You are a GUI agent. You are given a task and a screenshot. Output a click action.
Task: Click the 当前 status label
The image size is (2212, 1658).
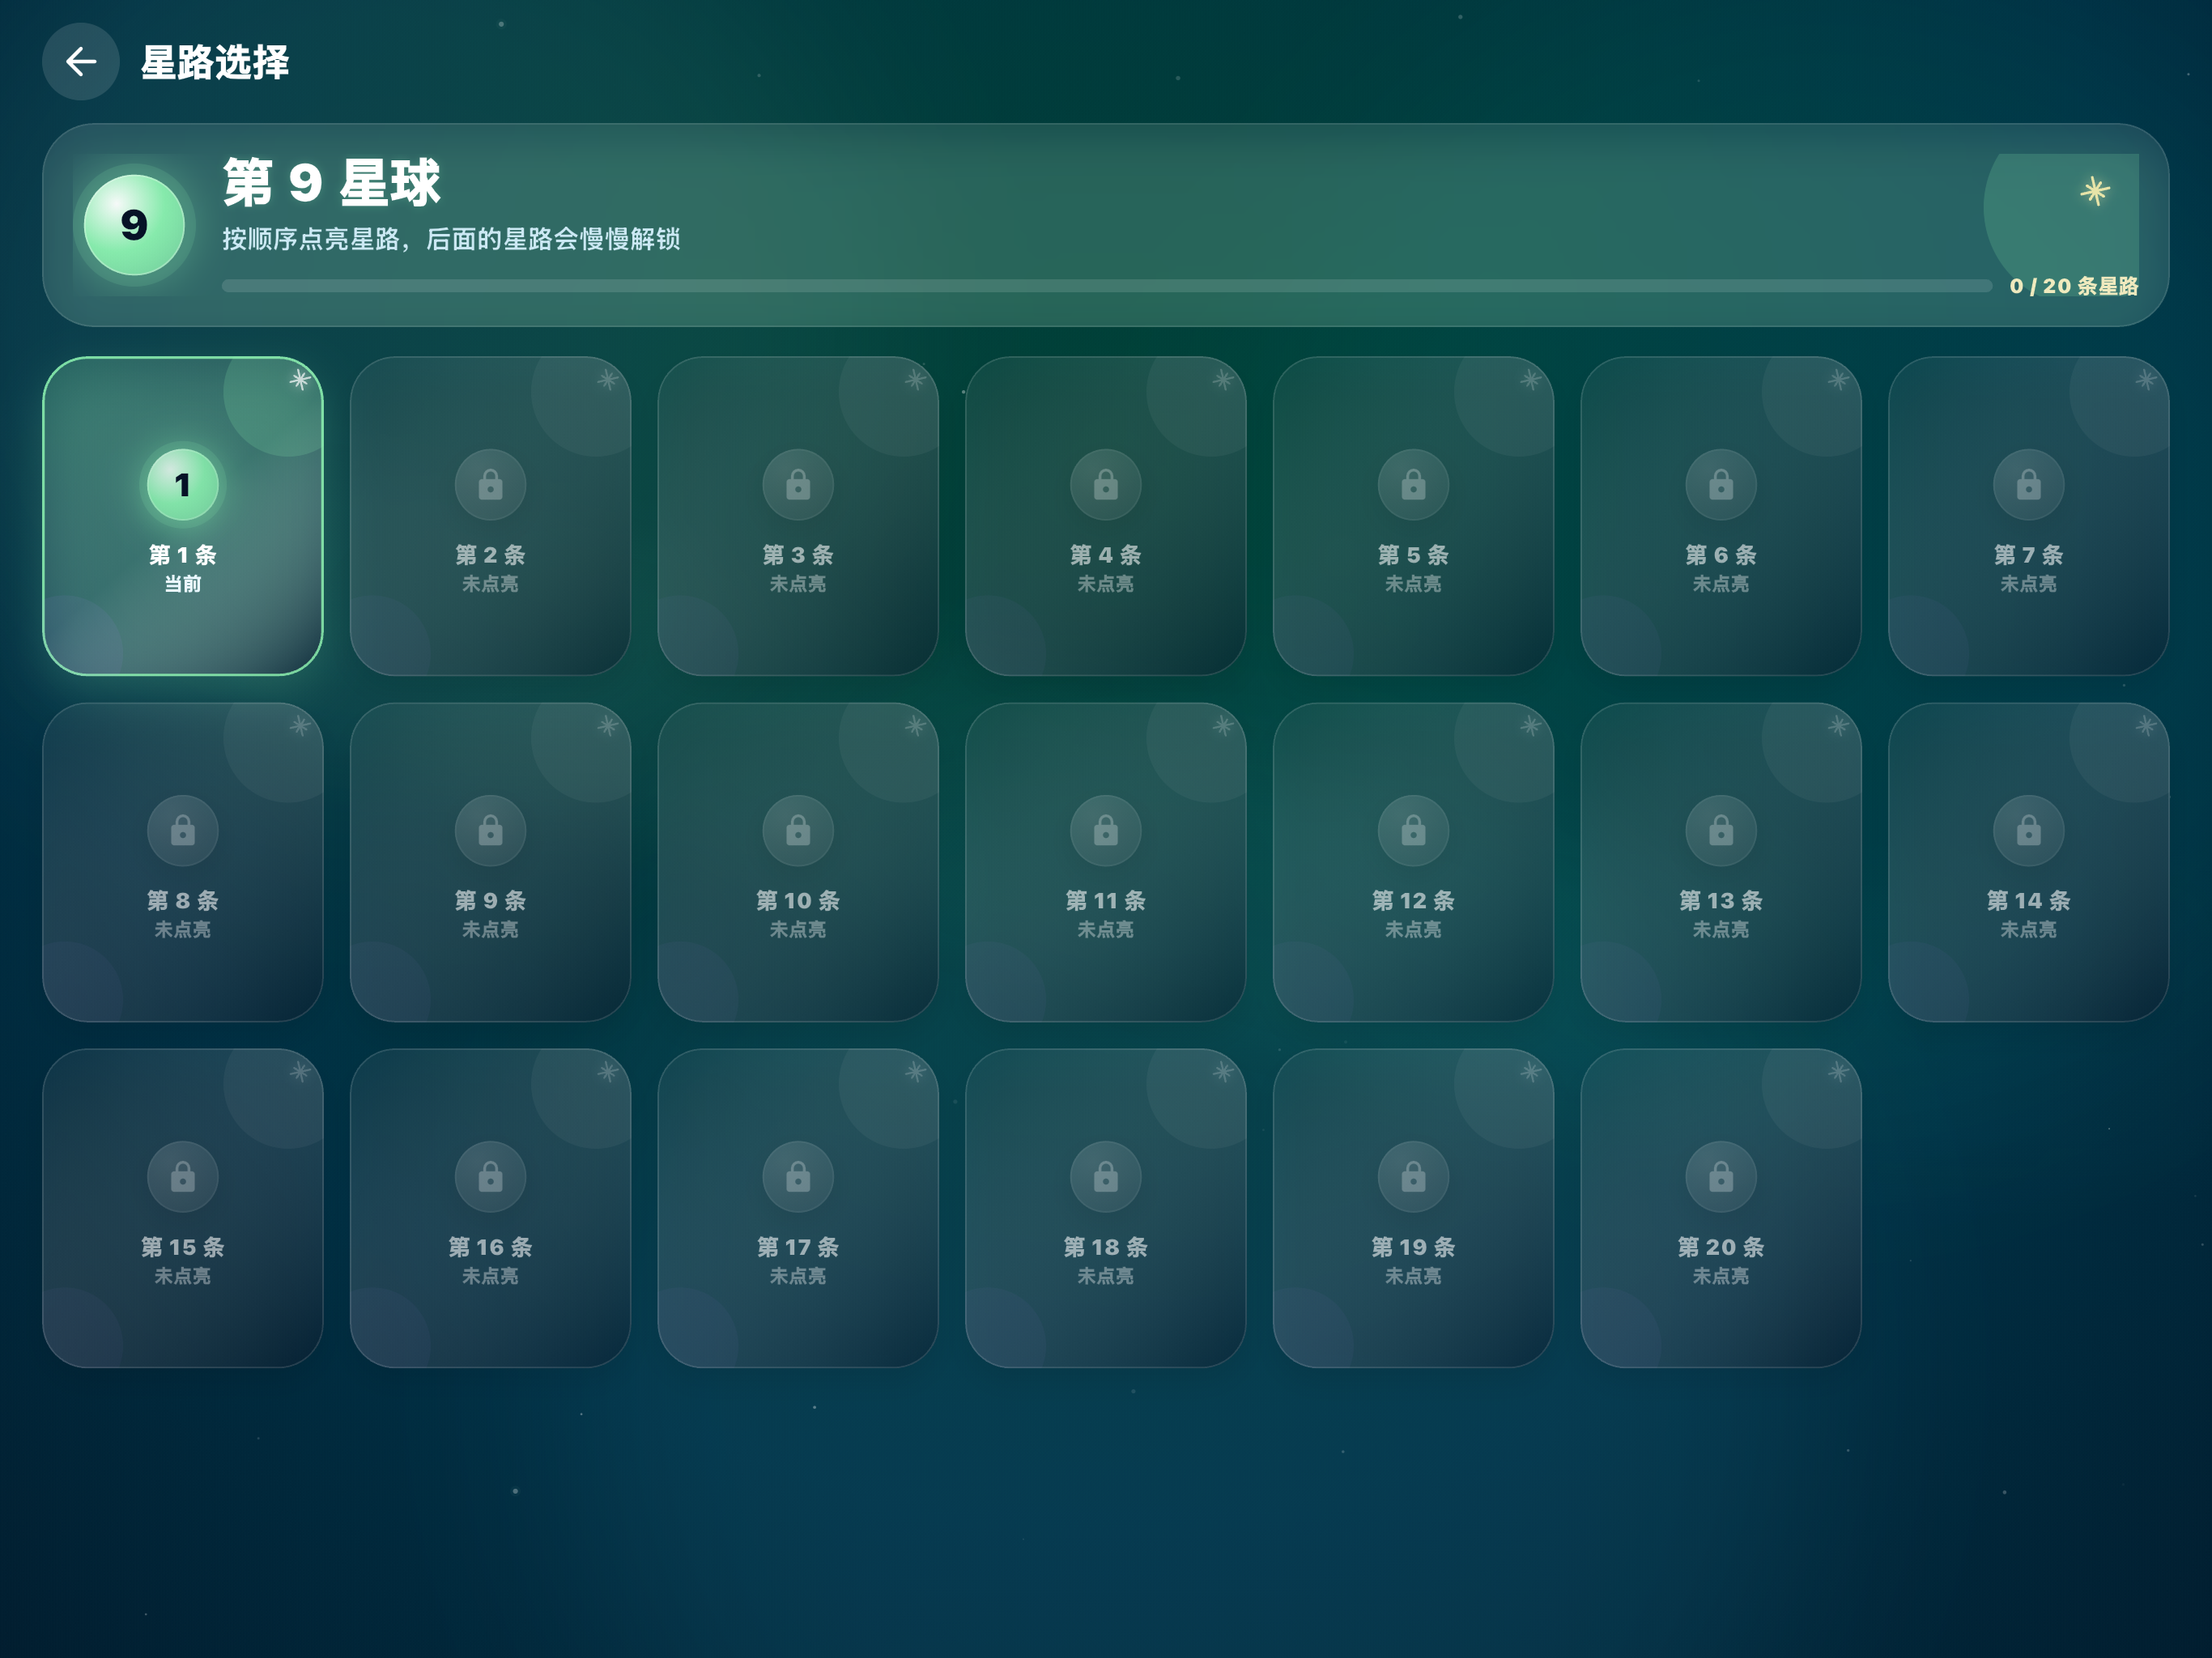pos(183,584)
